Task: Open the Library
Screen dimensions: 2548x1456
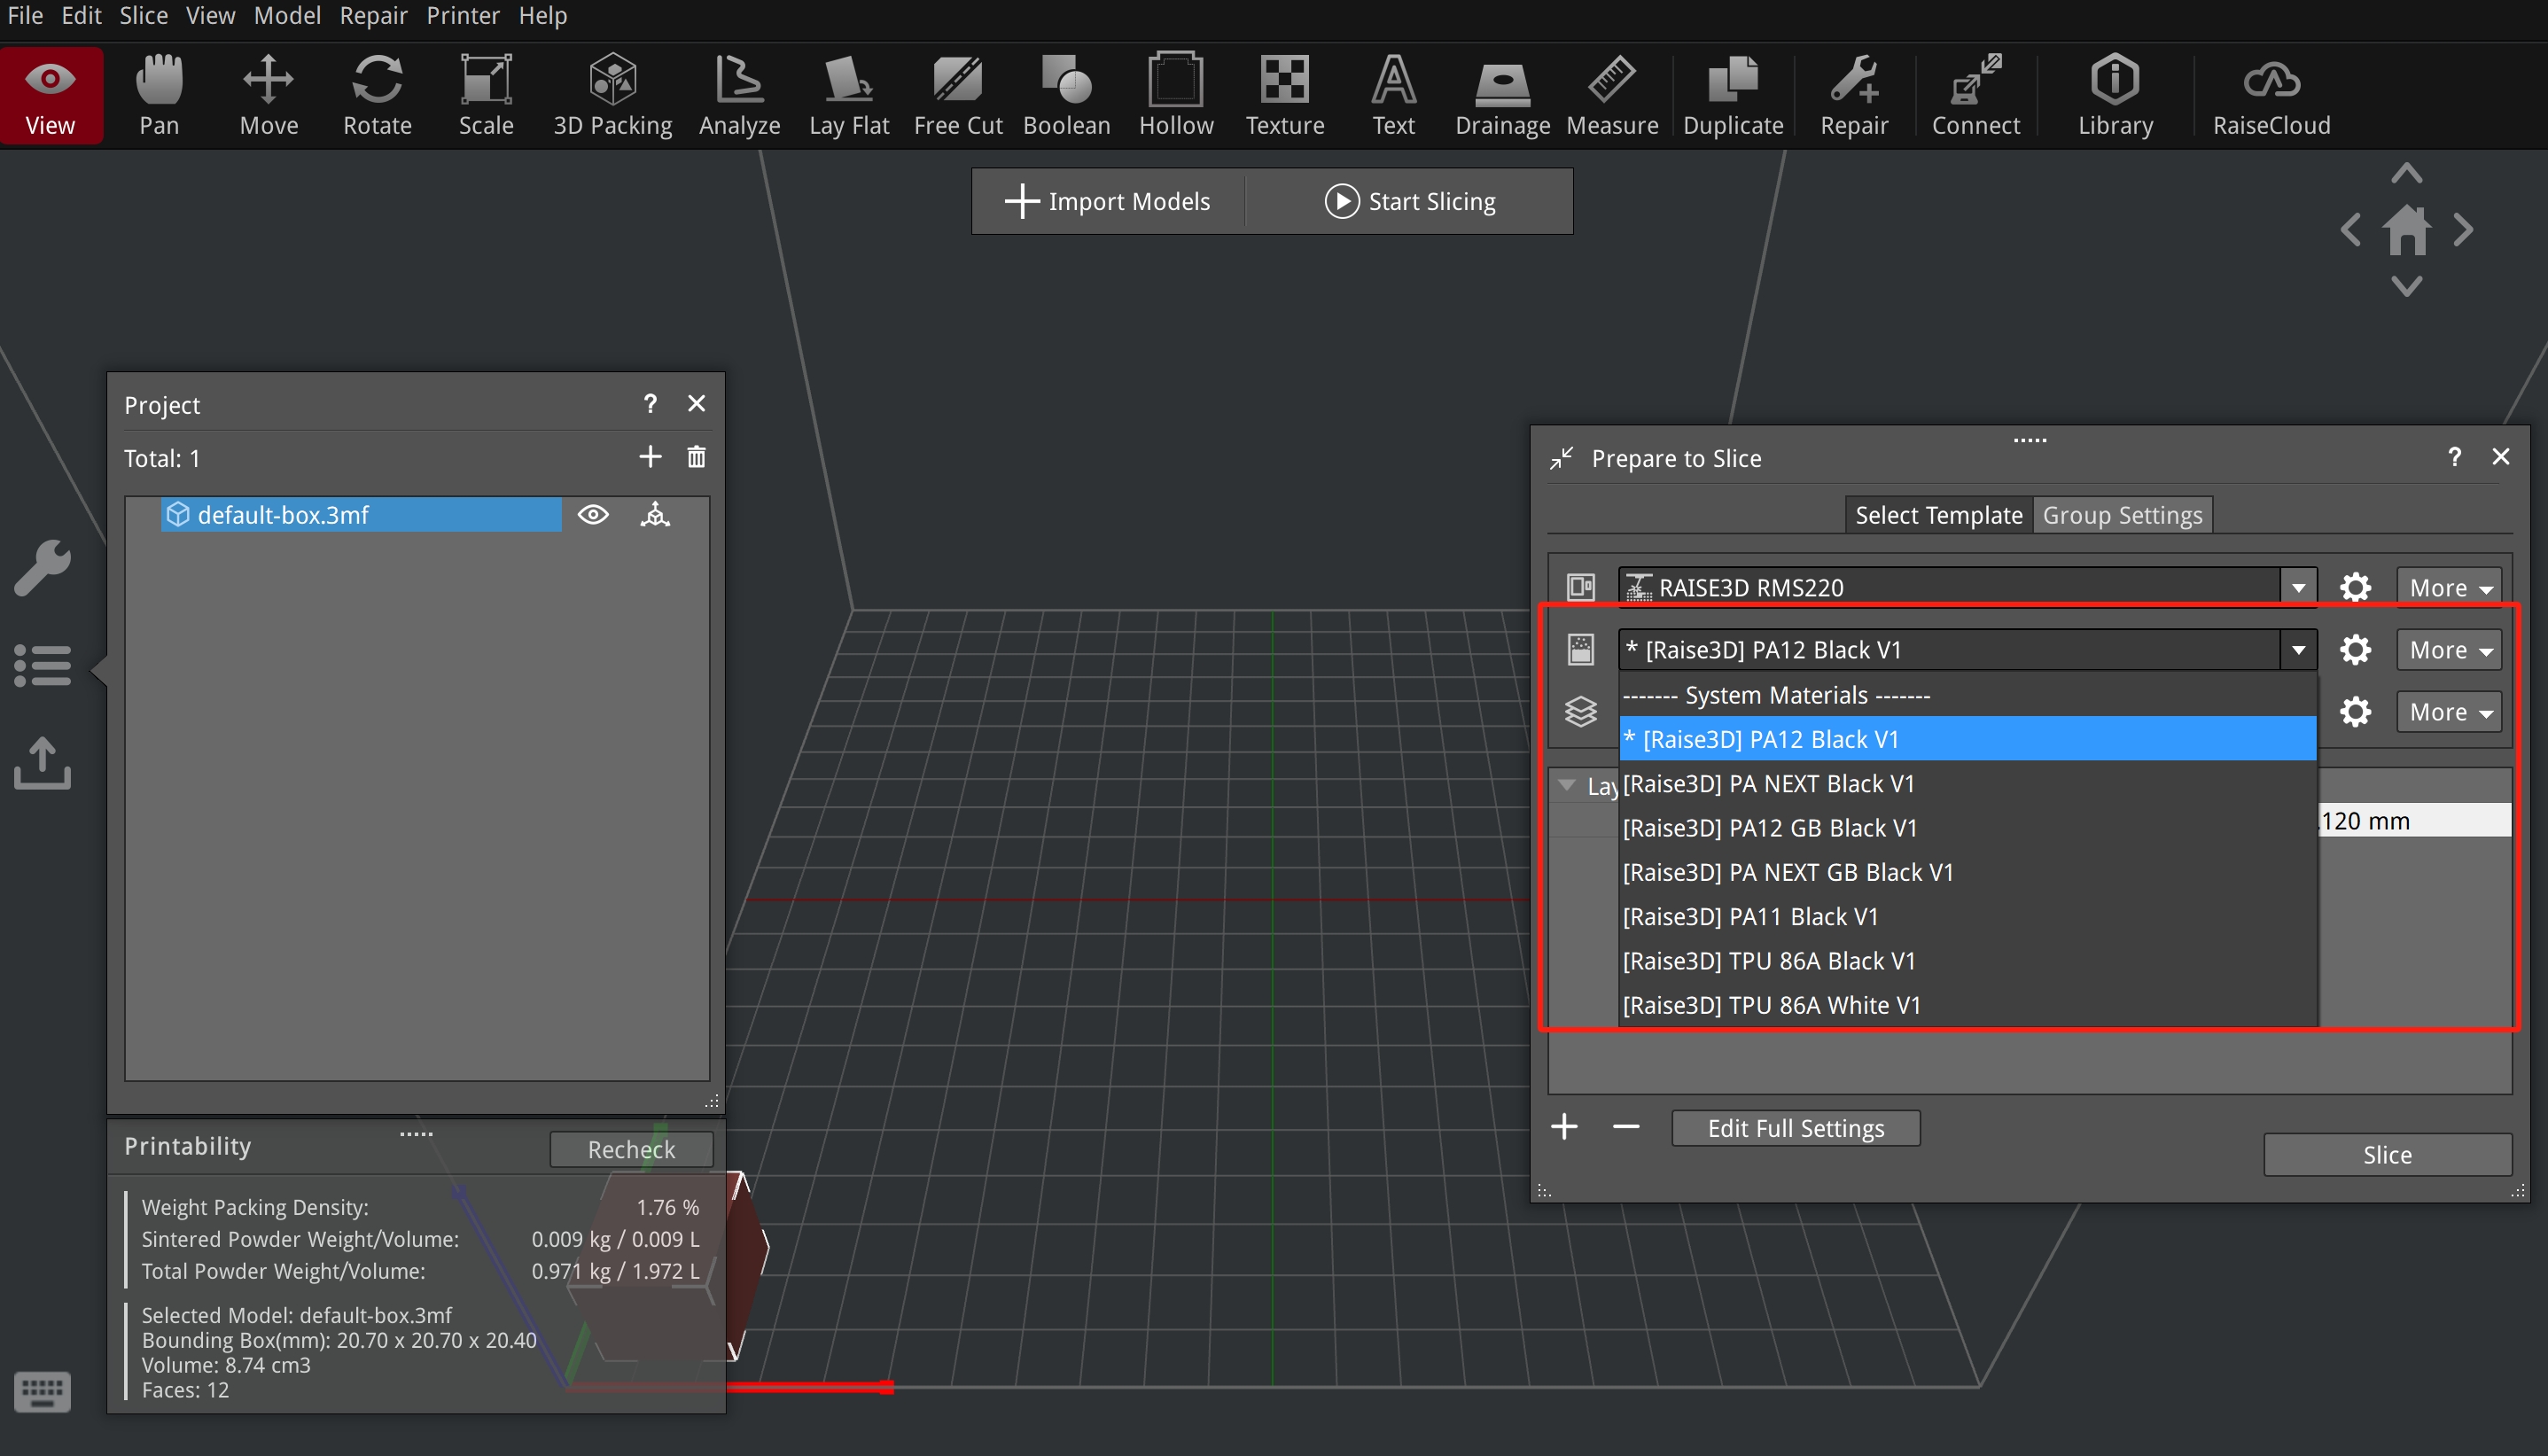Action: [x=2115, y=96]
